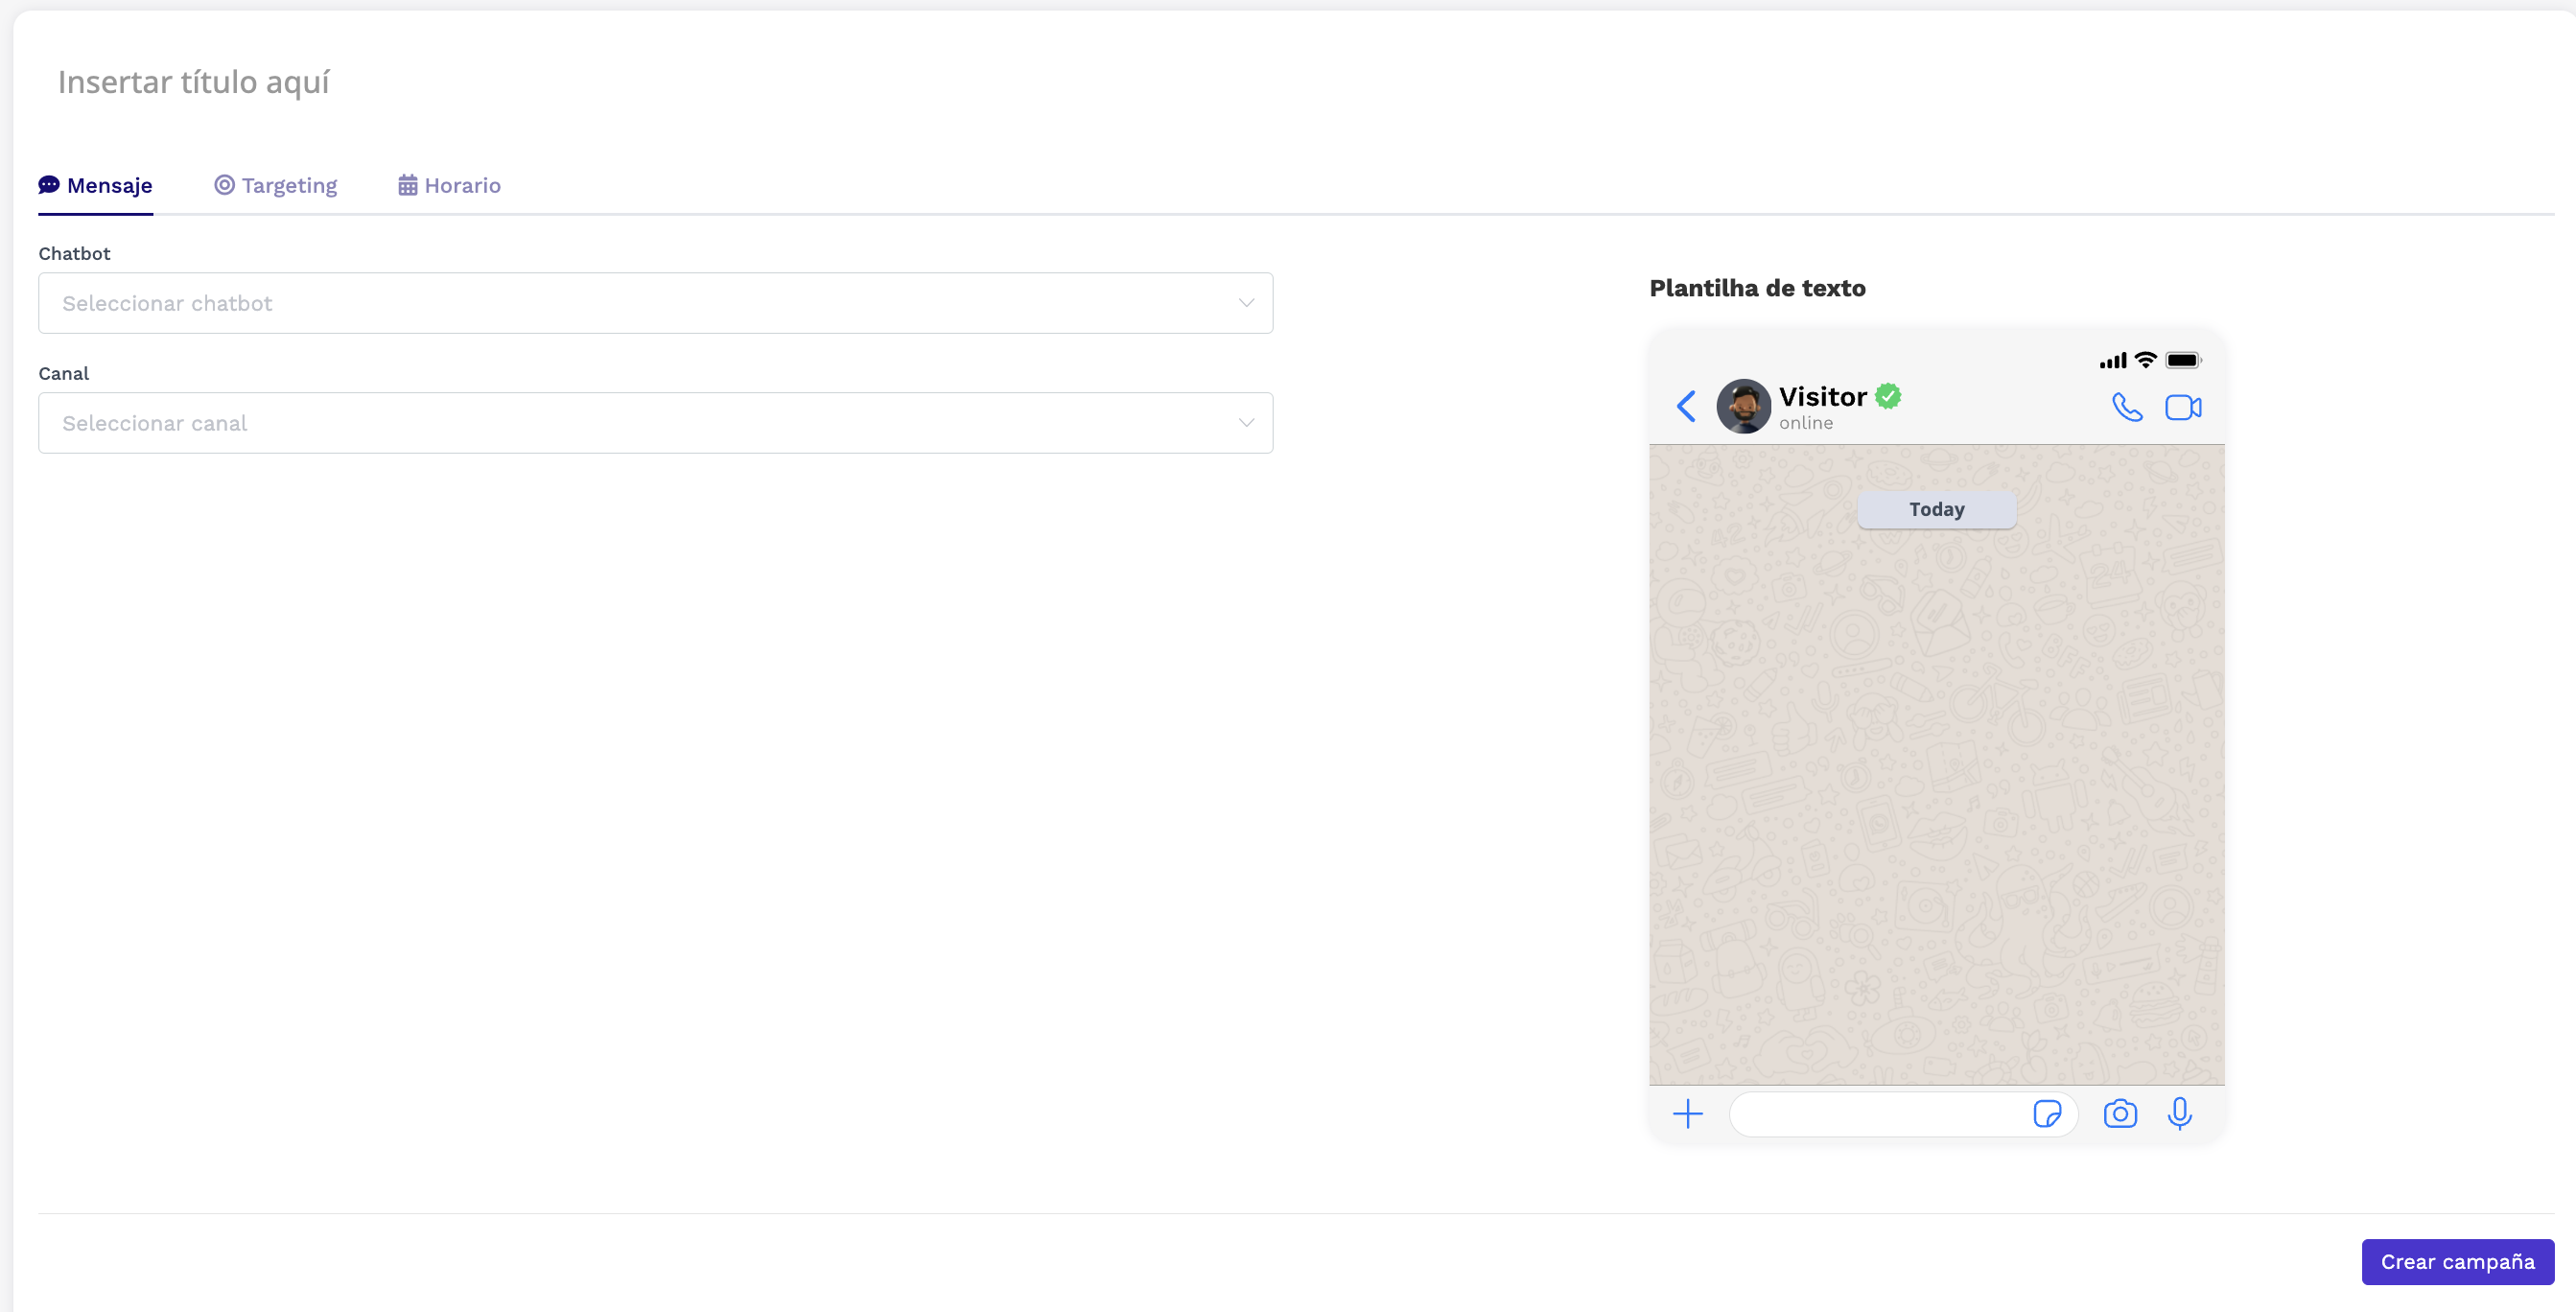Open the Seleccionar chatbot dropdown
Image resolution: width=2576 pixels, height=1312 pixels.
pyautogui.click(x=655, y=303)
